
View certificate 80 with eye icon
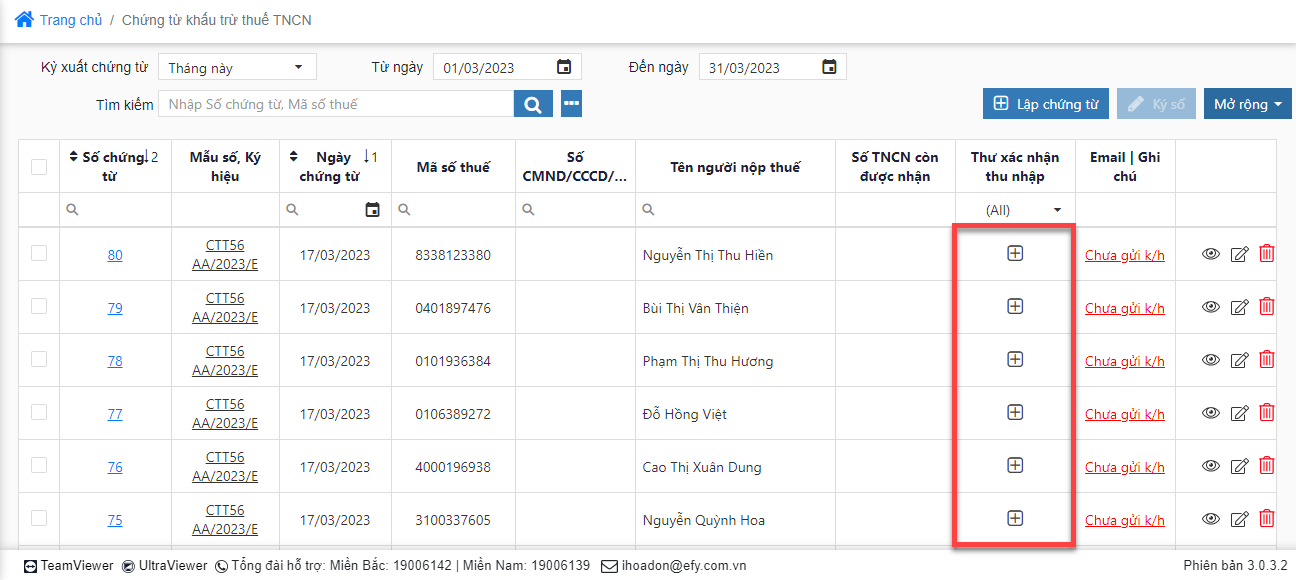[x=1210, y=254]
